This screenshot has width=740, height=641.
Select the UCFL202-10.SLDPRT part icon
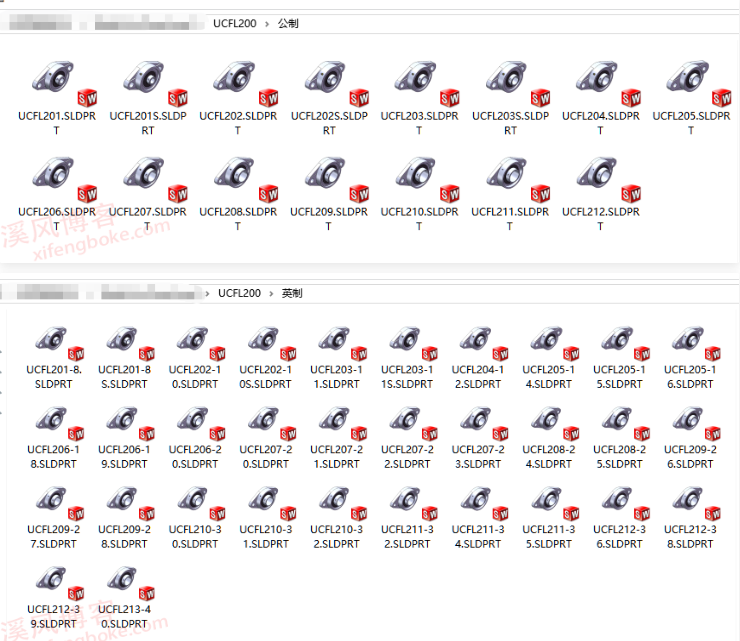click(x=201, y=344)
